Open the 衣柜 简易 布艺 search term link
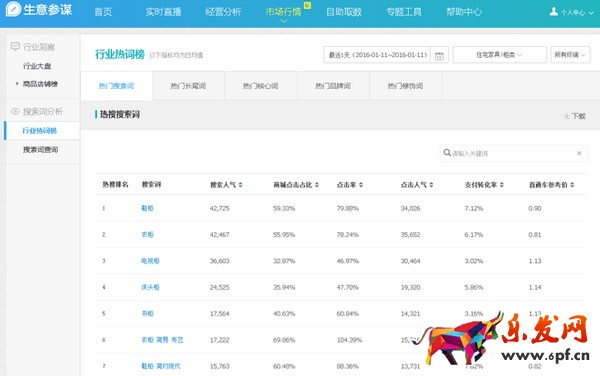 click(162, 340)
